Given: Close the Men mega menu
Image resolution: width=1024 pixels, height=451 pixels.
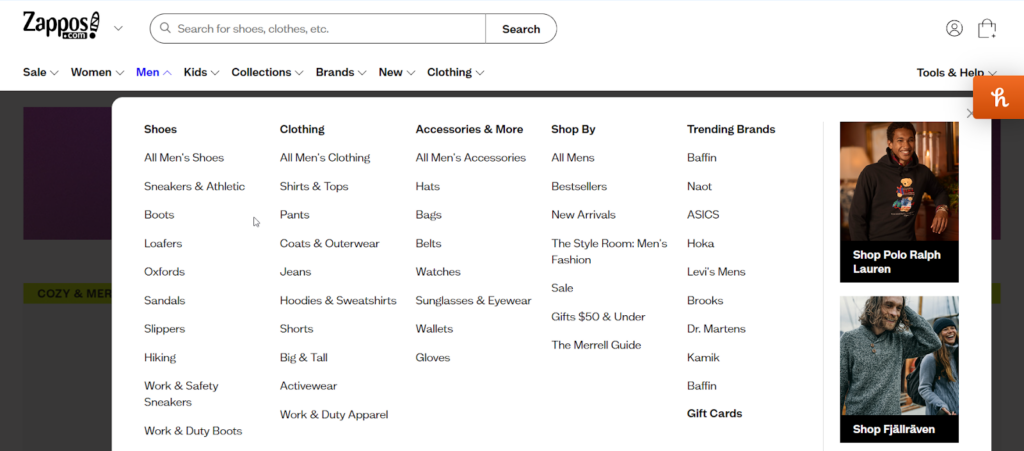Looking at the screenshot, I should pyautogui.click(x=969, y=114).
